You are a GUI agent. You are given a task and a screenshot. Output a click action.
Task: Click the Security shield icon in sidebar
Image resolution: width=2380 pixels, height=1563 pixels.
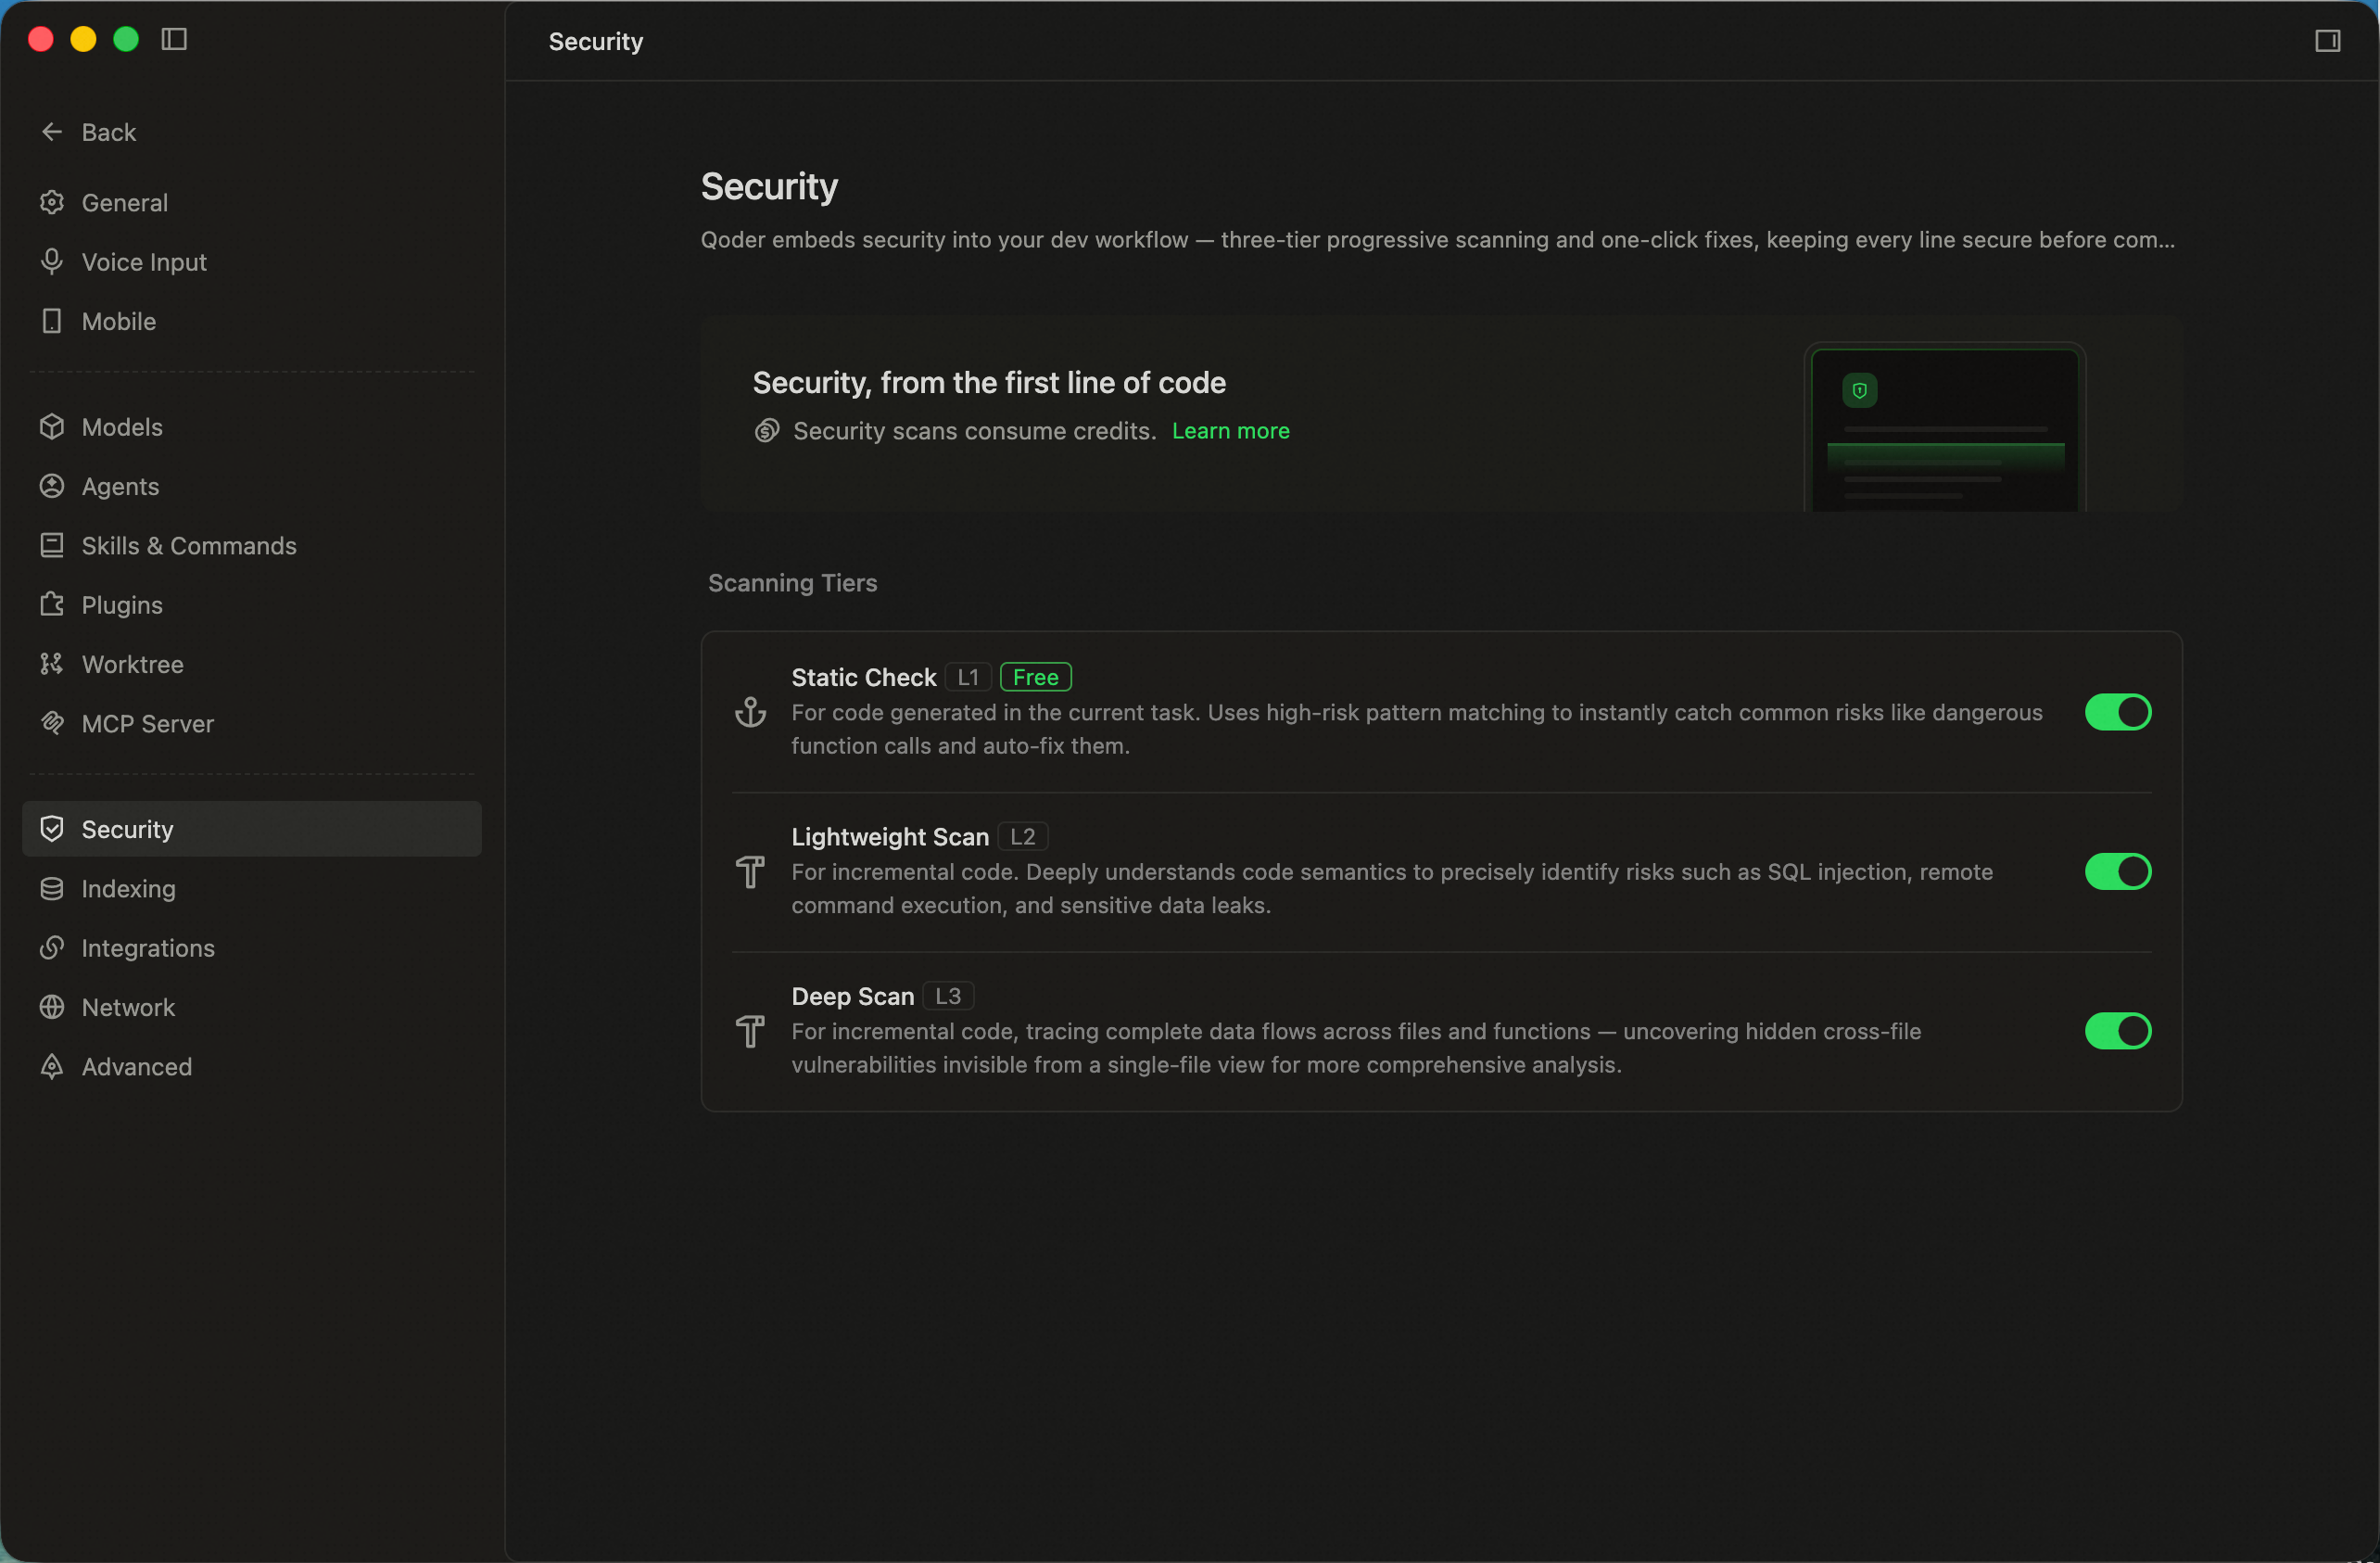[x=52, y=829]
